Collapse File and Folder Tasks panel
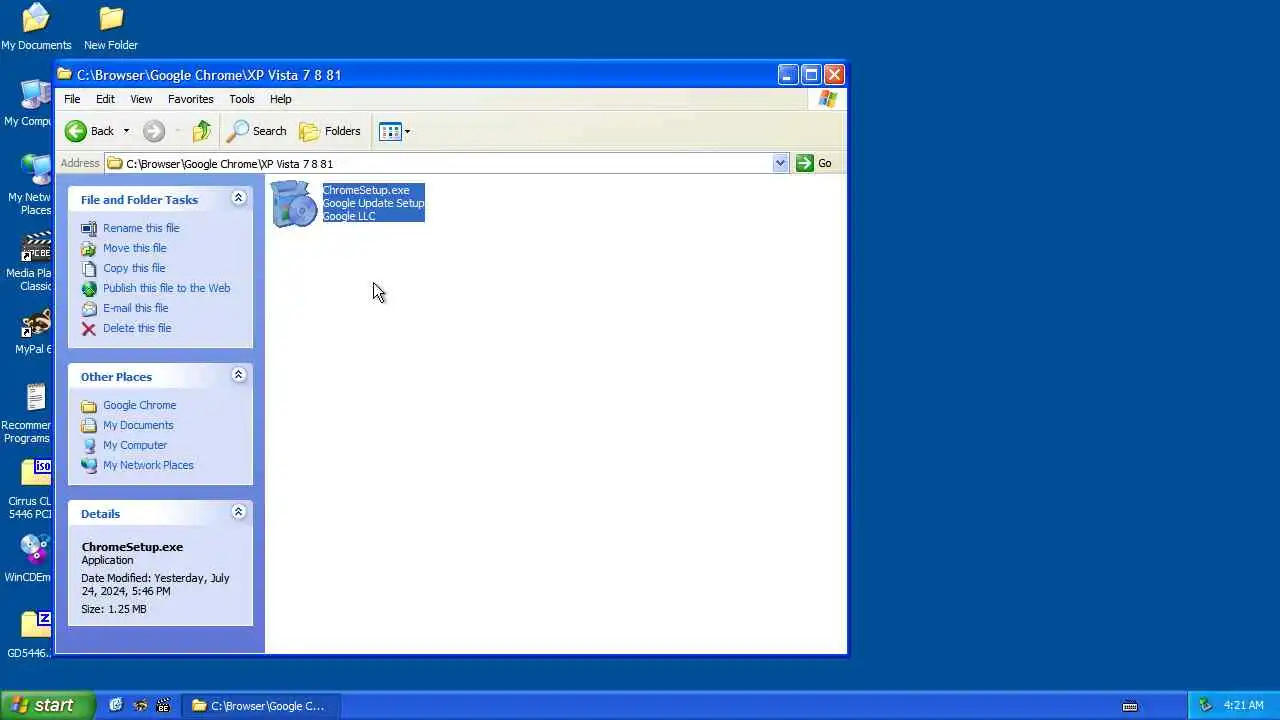This screenshot has width=1280, height=720. [x=238, y=198]
